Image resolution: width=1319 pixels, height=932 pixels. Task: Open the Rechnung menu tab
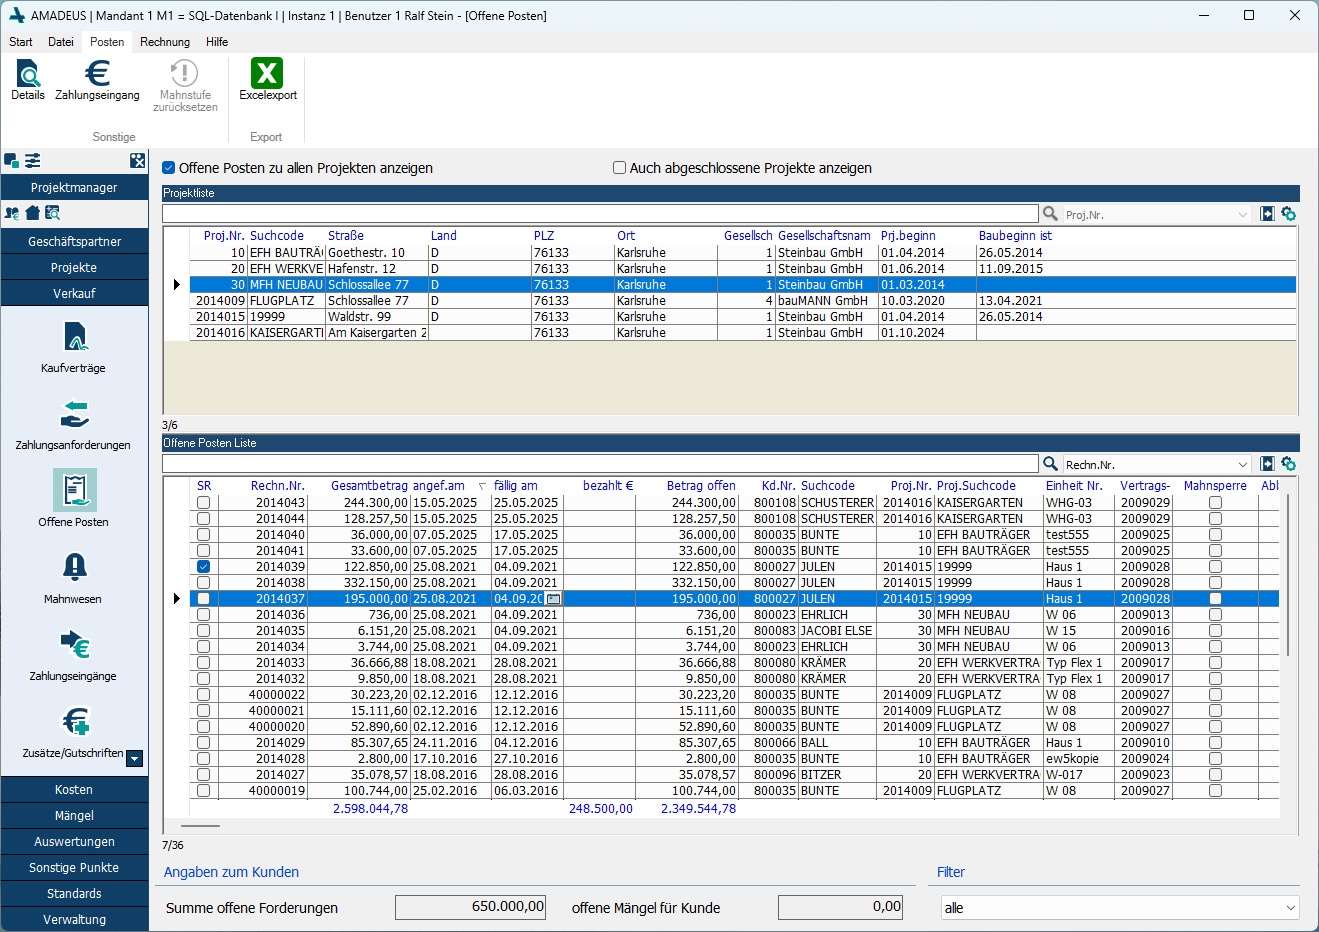pos(164,42)
